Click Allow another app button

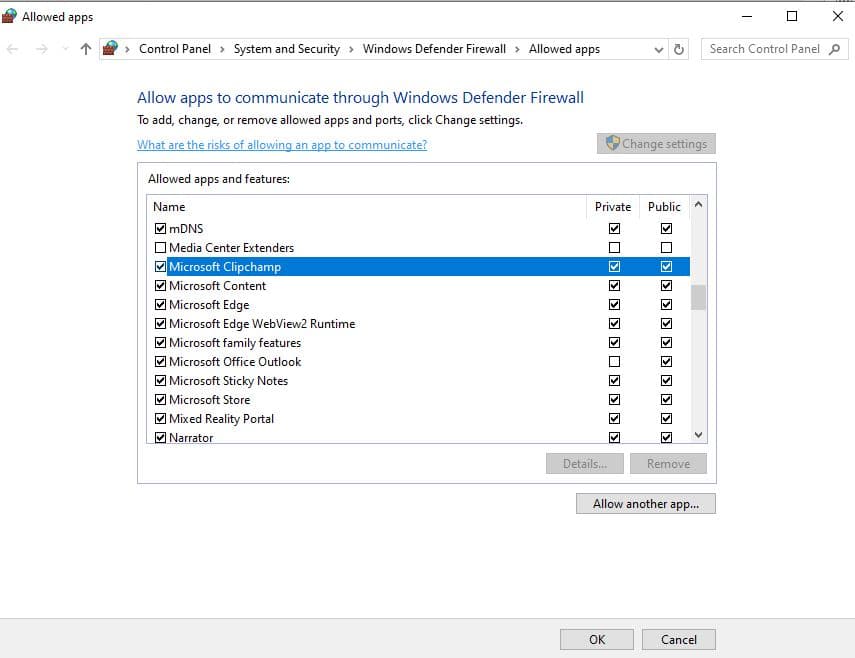tap(646, 504)
